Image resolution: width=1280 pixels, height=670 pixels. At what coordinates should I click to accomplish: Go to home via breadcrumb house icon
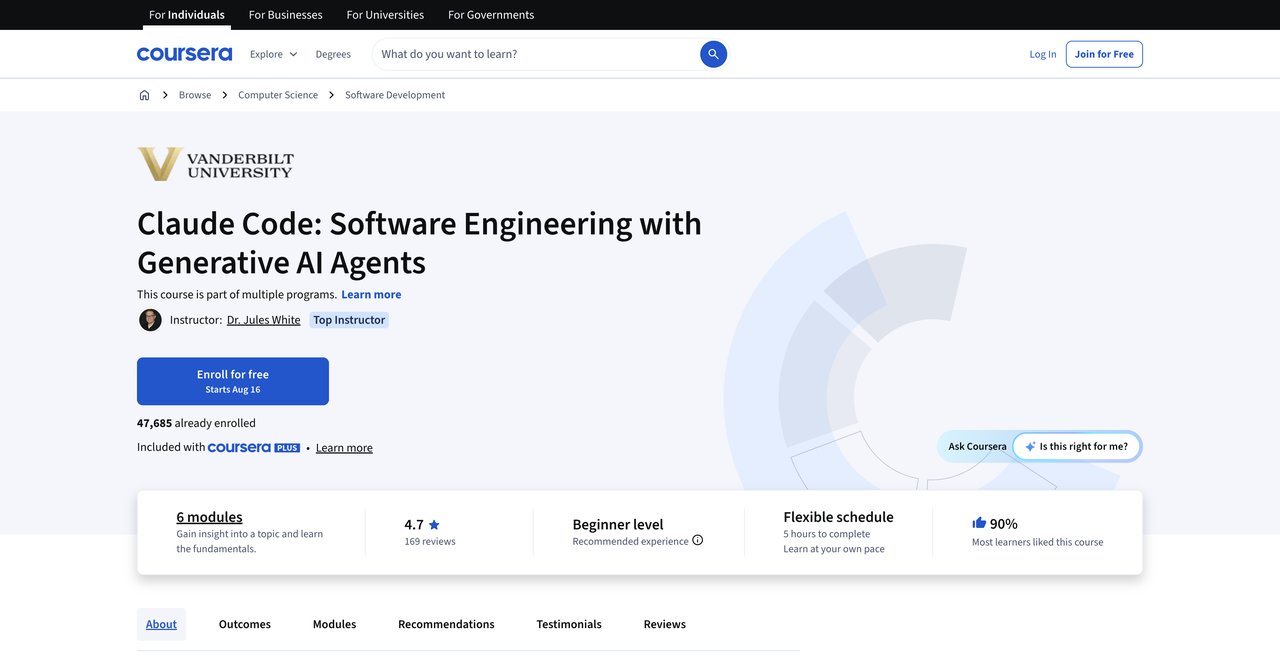pyautogui.click(x=144, y=95)
